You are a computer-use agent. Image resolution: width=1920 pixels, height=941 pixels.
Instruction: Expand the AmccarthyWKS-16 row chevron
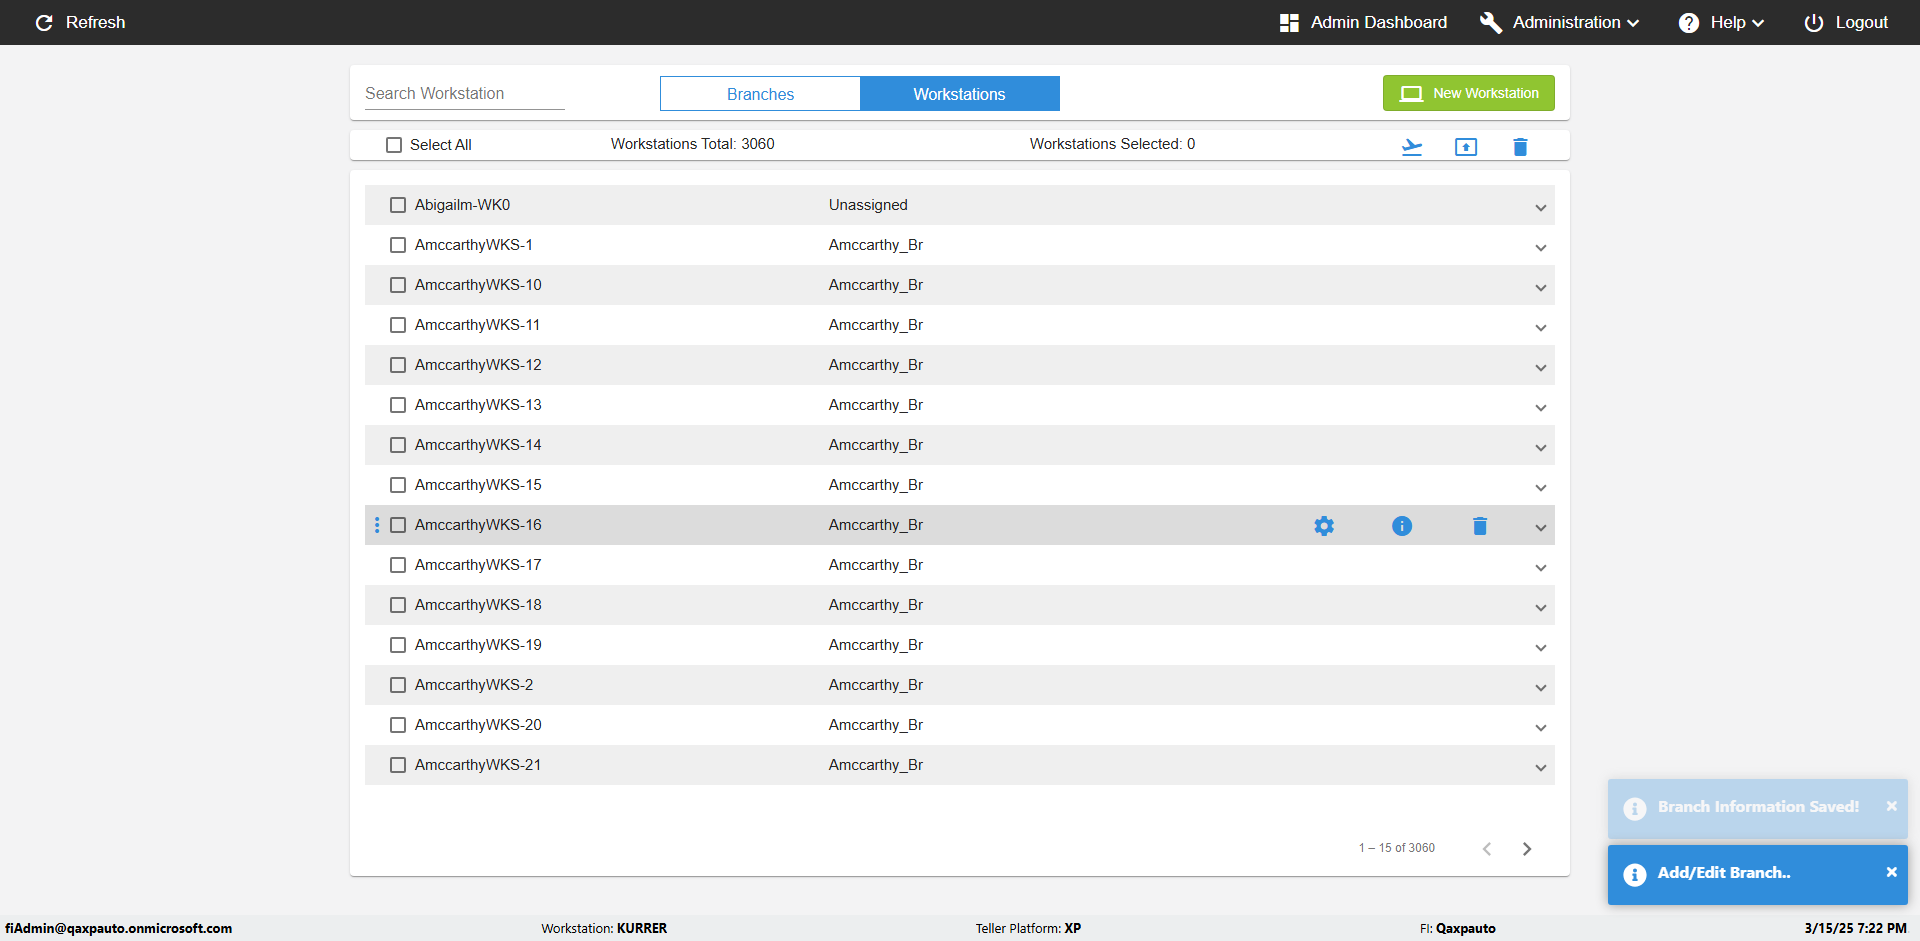pos(1540,528)
